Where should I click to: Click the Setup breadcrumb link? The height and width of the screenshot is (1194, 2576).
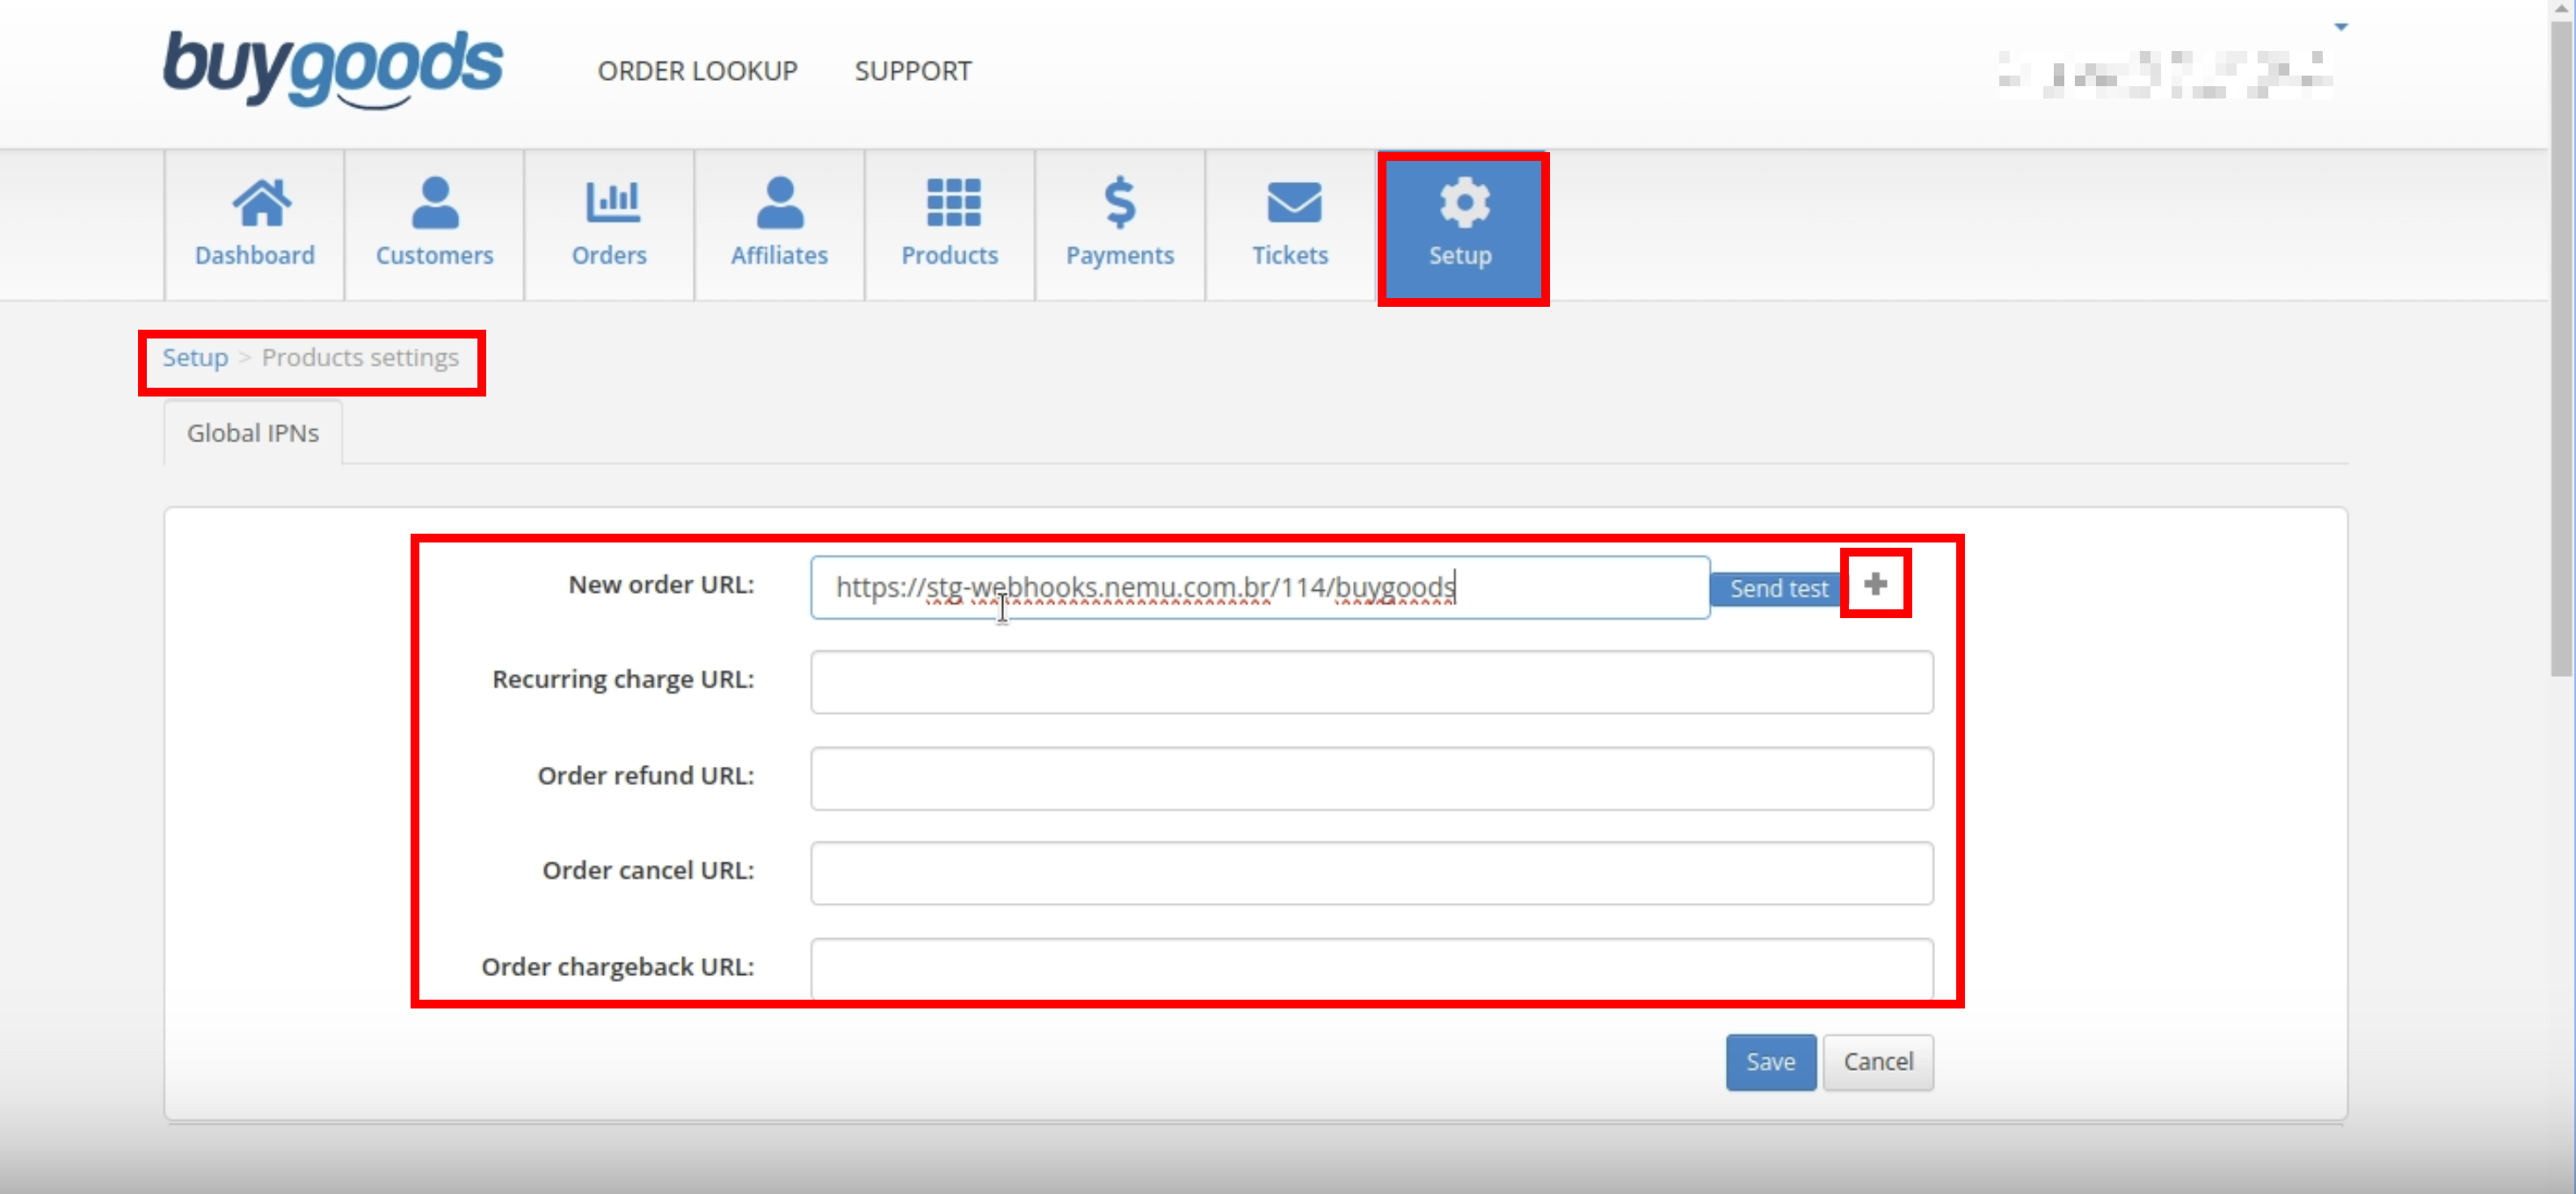click(195, 358)
